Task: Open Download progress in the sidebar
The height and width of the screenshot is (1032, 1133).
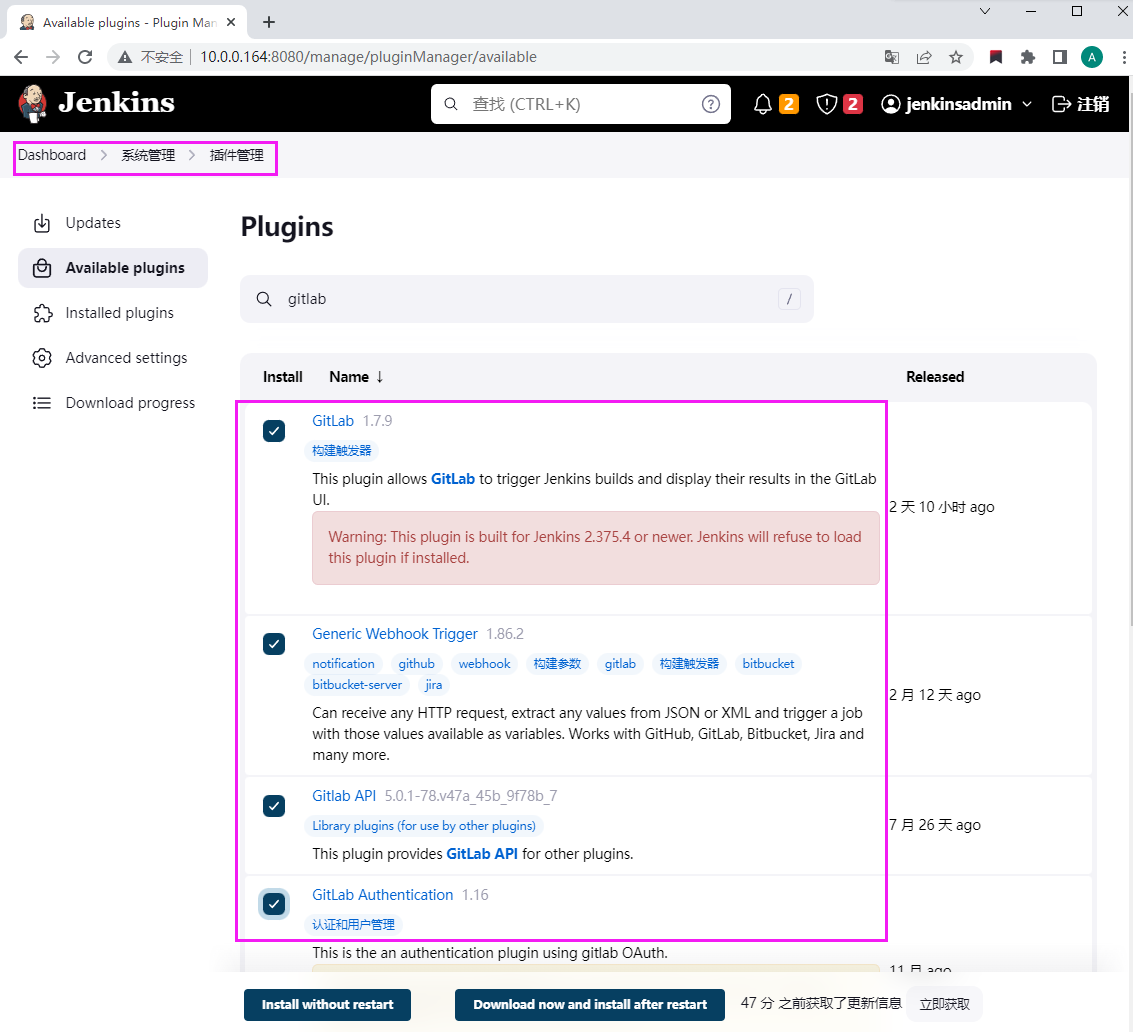Action: tap(113, 403)
